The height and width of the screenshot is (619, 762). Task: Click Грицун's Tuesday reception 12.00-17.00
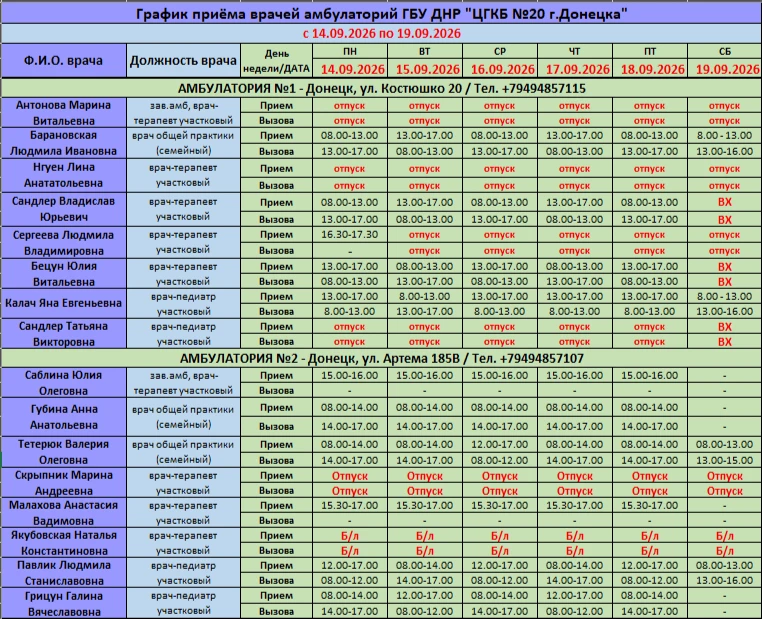pyautogui.click(x=424, y=596)
